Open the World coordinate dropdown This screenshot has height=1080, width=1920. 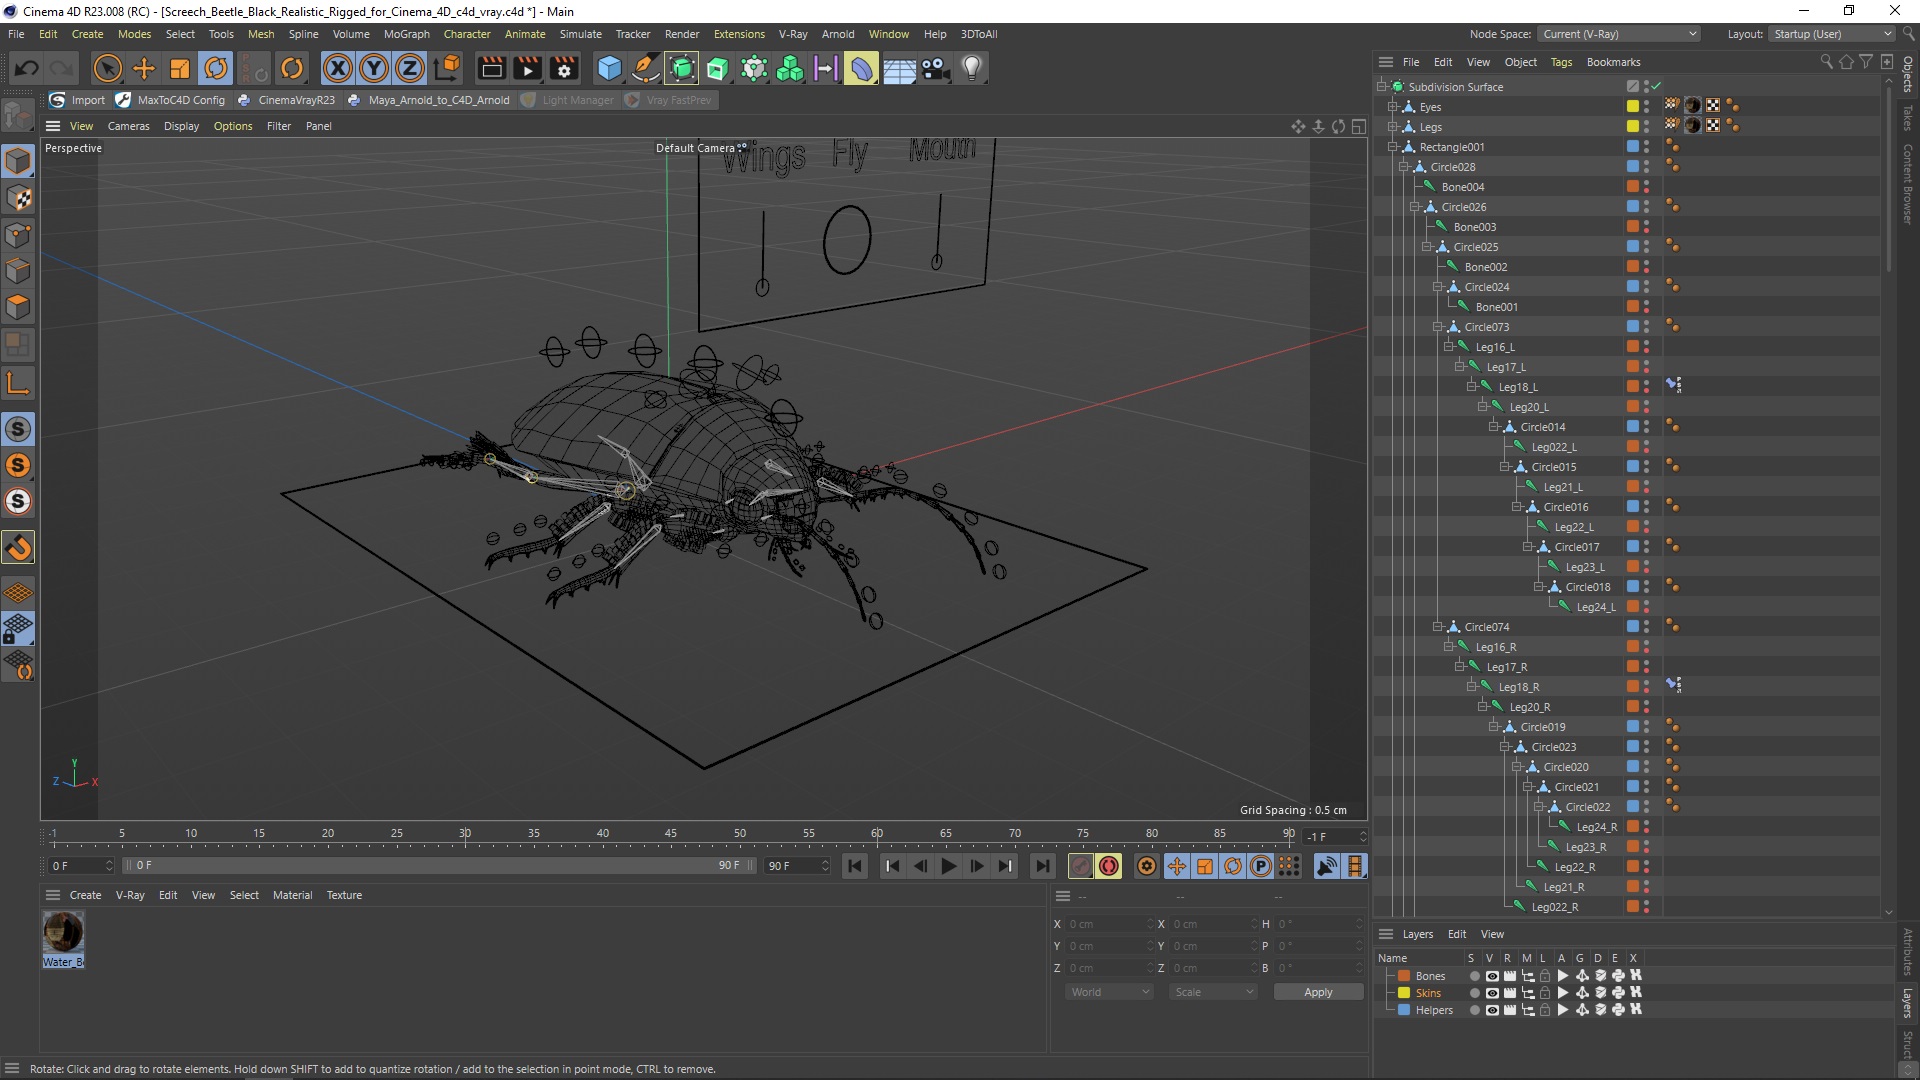coord(1109,992)
